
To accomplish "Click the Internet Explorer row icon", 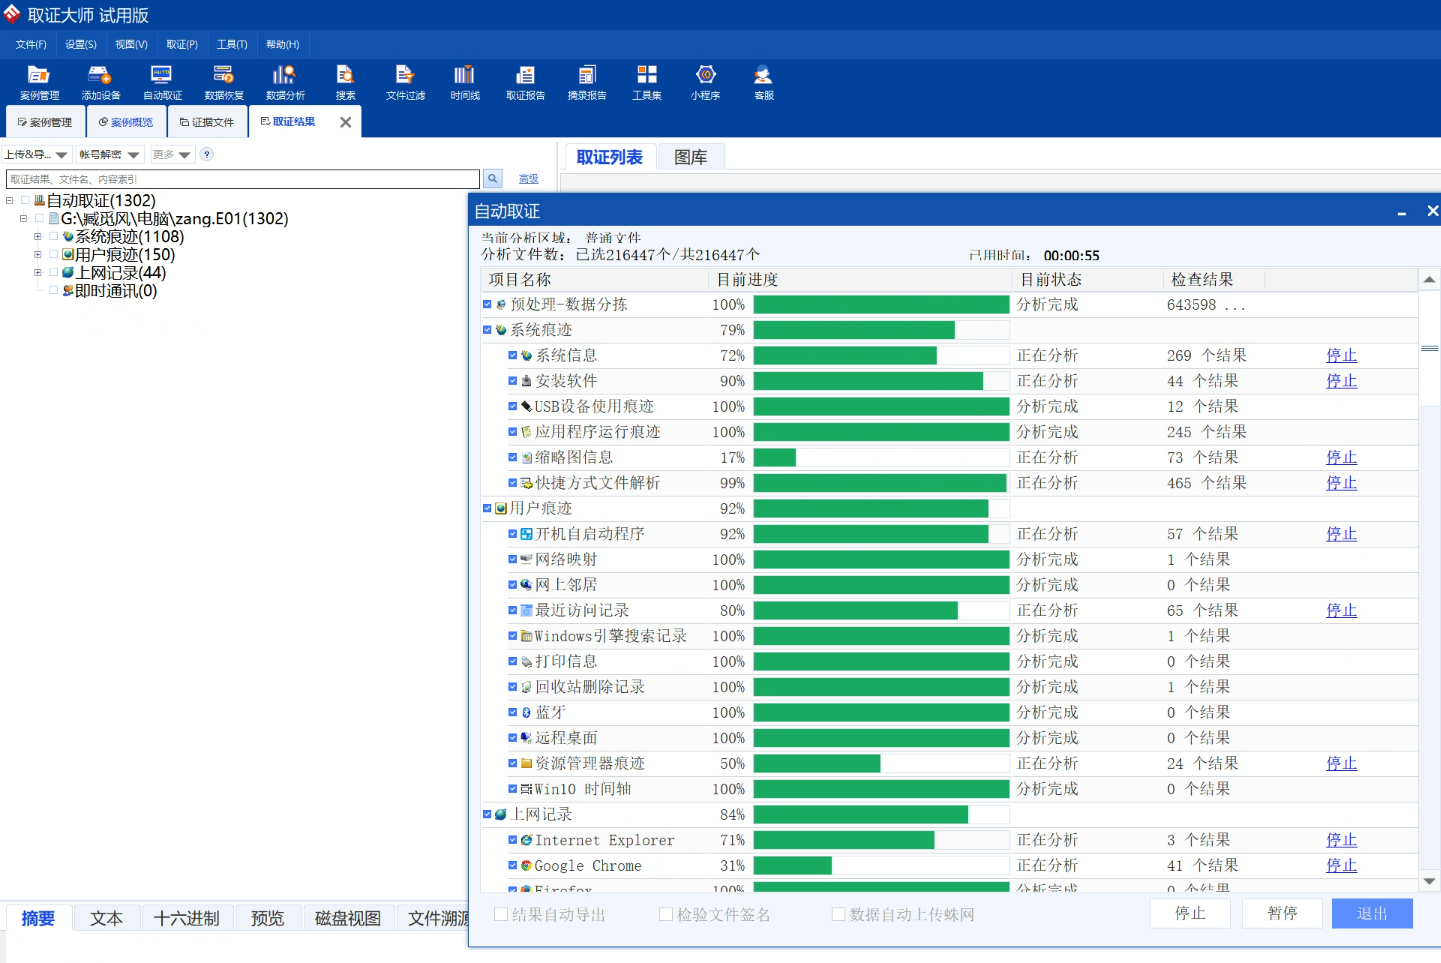I will (x=526, y=840).
